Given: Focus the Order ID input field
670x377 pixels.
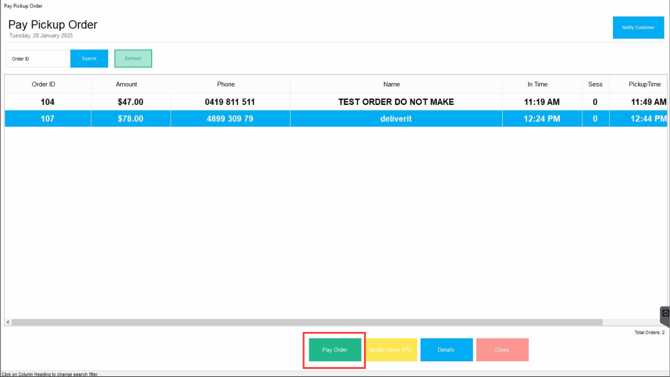Looking at the screenshot, I should pyautogui.click(x=38, y=59).
